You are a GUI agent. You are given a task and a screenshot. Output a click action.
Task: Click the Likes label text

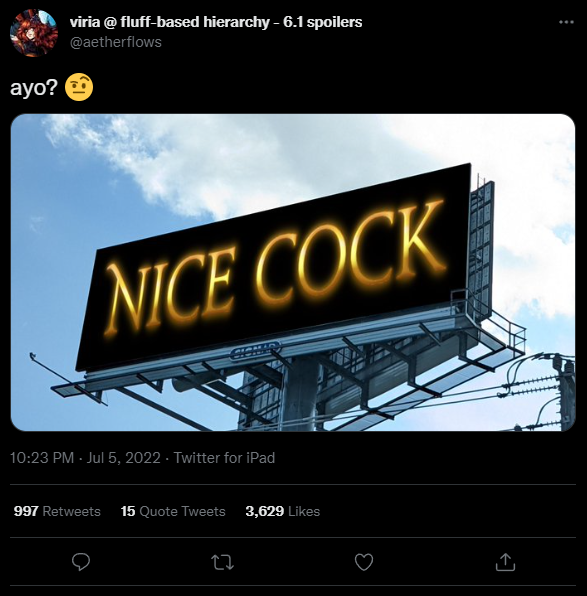pyautogui.click(x=304, y=511)
